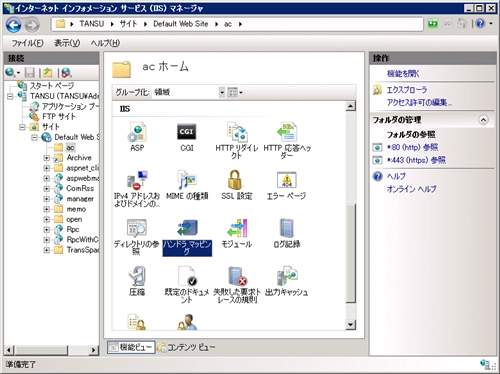This screenshot has width=500, height=374.
Task: Select the スタート ページ tree item
Action: [x=52, y=86]
